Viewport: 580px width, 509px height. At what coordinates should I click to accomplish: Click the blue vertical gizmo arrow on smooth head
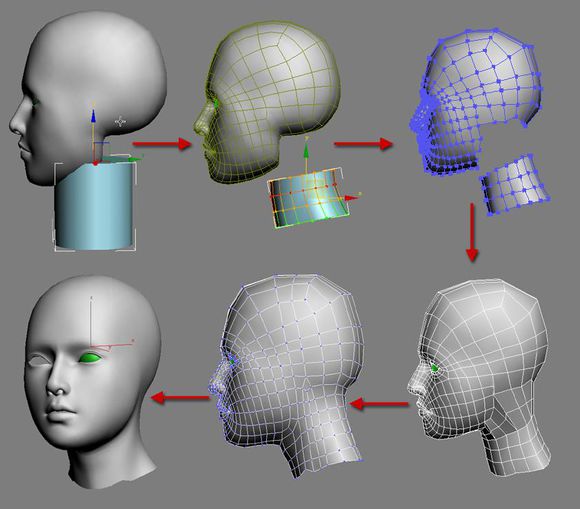tap(94, 117)
